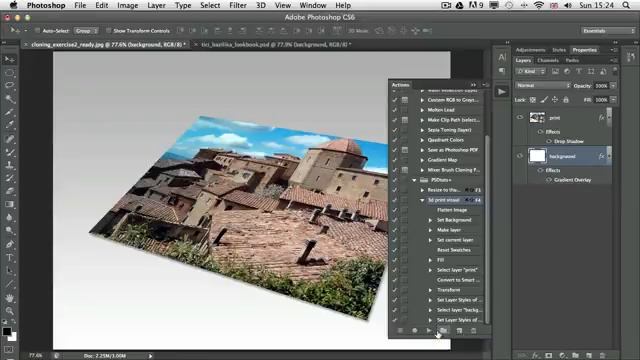Expand the Set Background step
Viewport: 640px width, 360px height.
430,220
